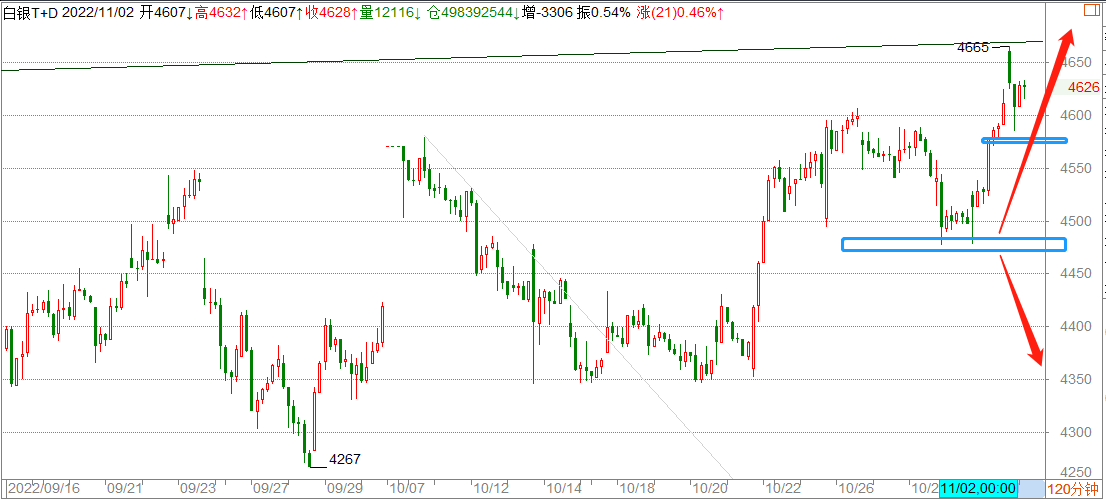This screenshot has width=1106, height=499.
Task: Click the 09/27 date on time axis
Action: (272, 488)
